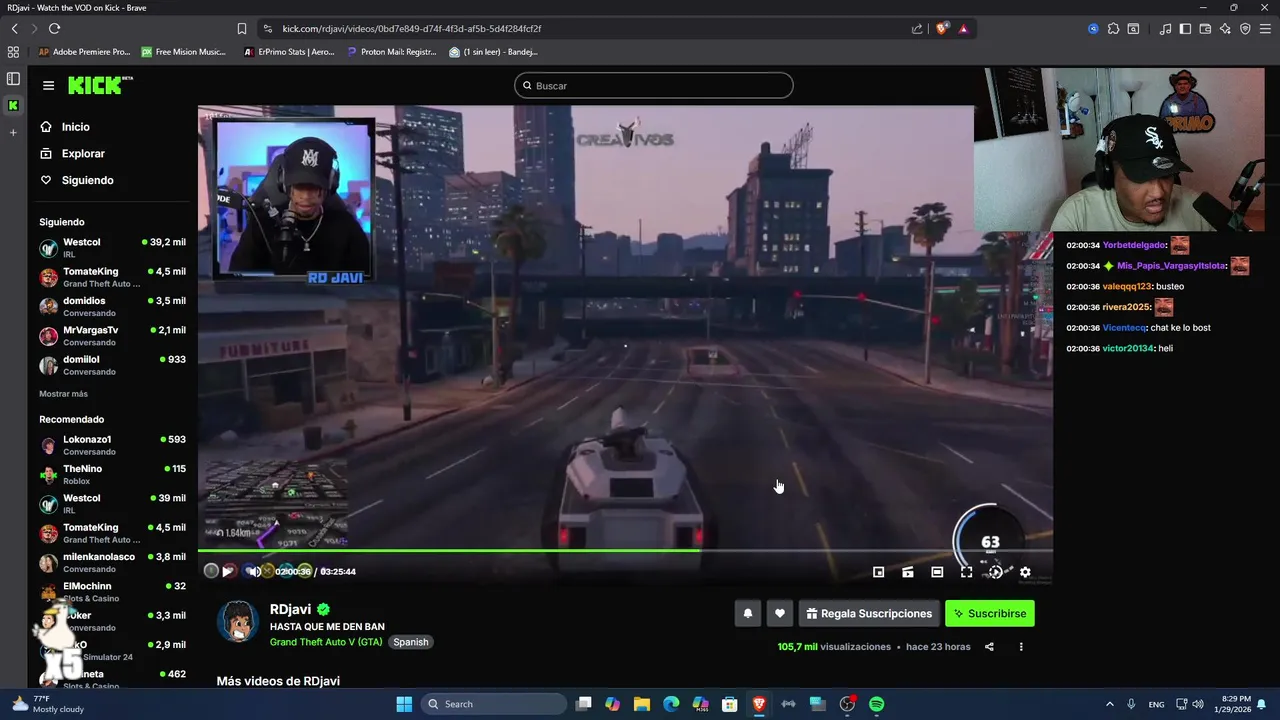1280x720 pixels.
Task: Click the green Suscribirse button
Action: point(990,613)
